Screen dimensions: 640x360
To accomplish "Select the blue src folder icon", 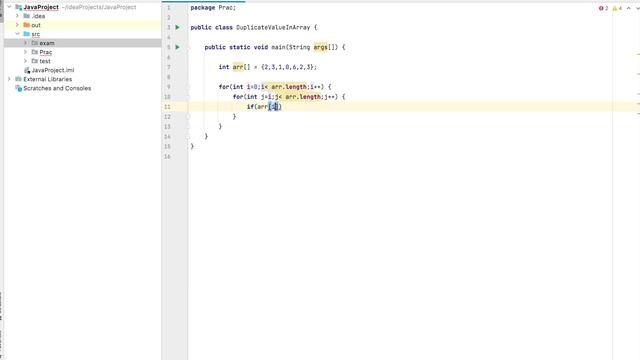I will (27, 34).
